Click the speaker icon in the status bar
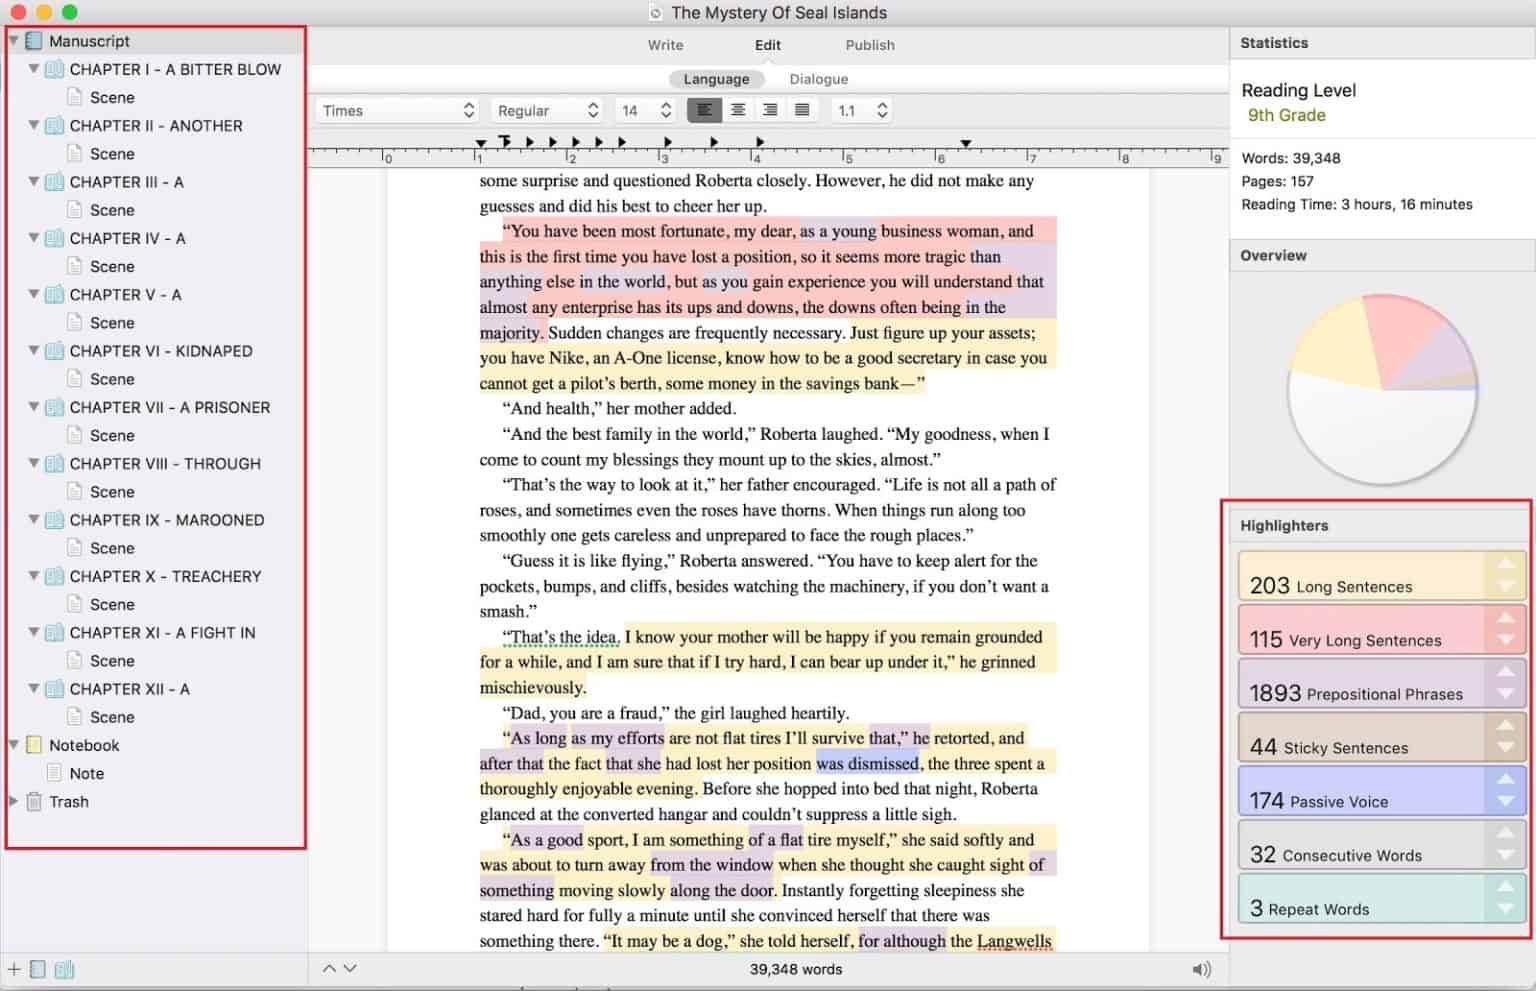 click(x=1200, y=968)
